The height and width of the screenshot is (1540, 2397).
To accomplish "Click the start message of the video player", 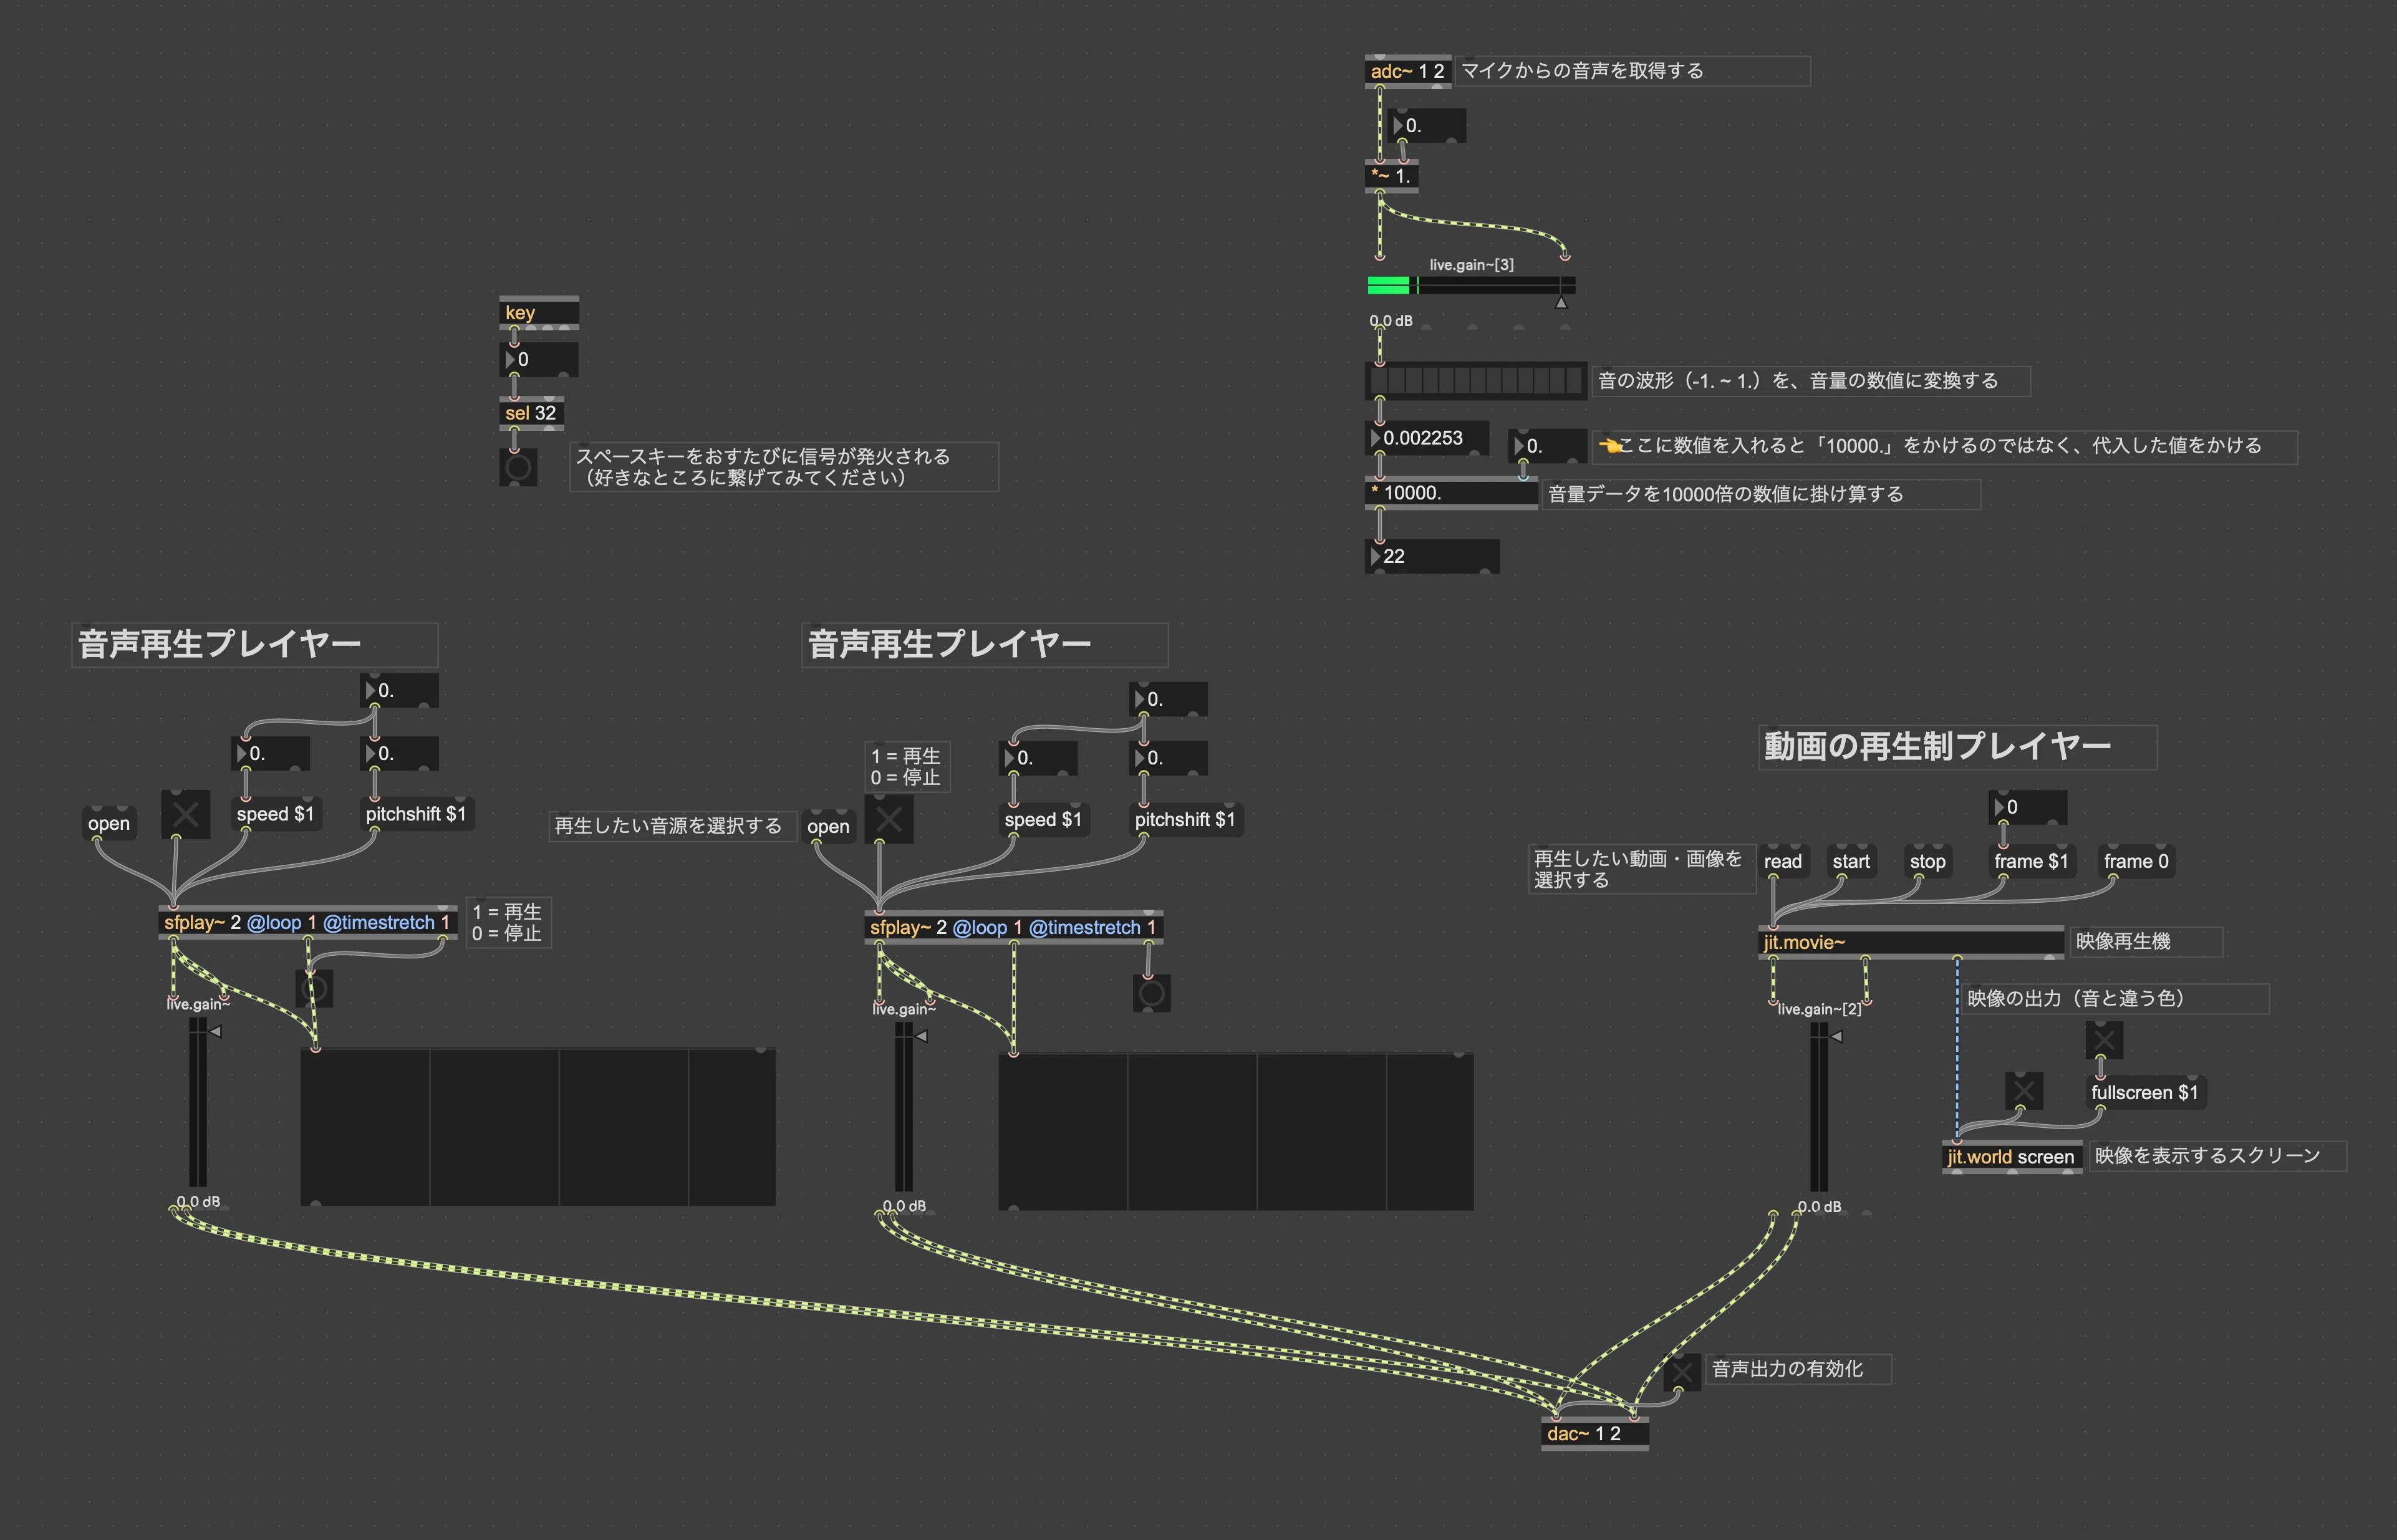I will point(1851,862).
